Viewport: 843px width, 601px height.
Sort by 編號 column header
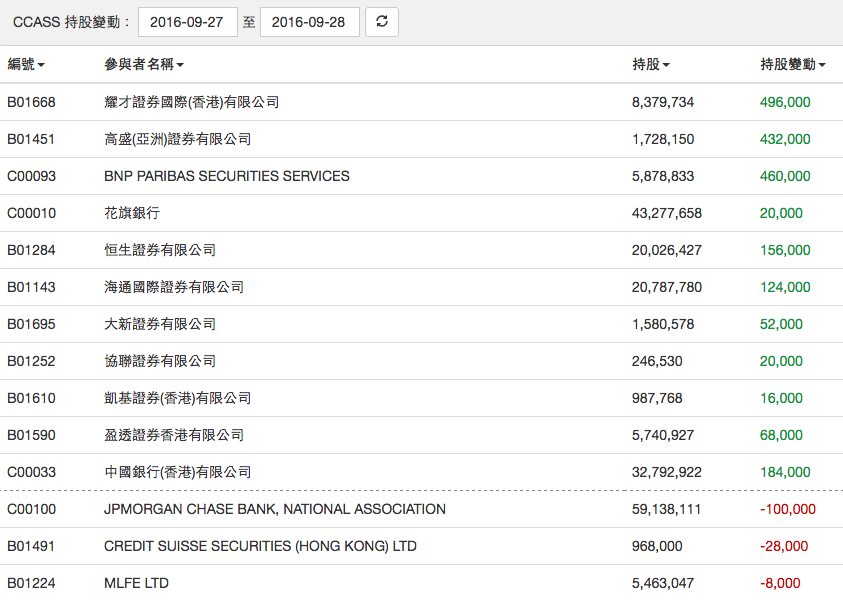[x=26, y=64]
